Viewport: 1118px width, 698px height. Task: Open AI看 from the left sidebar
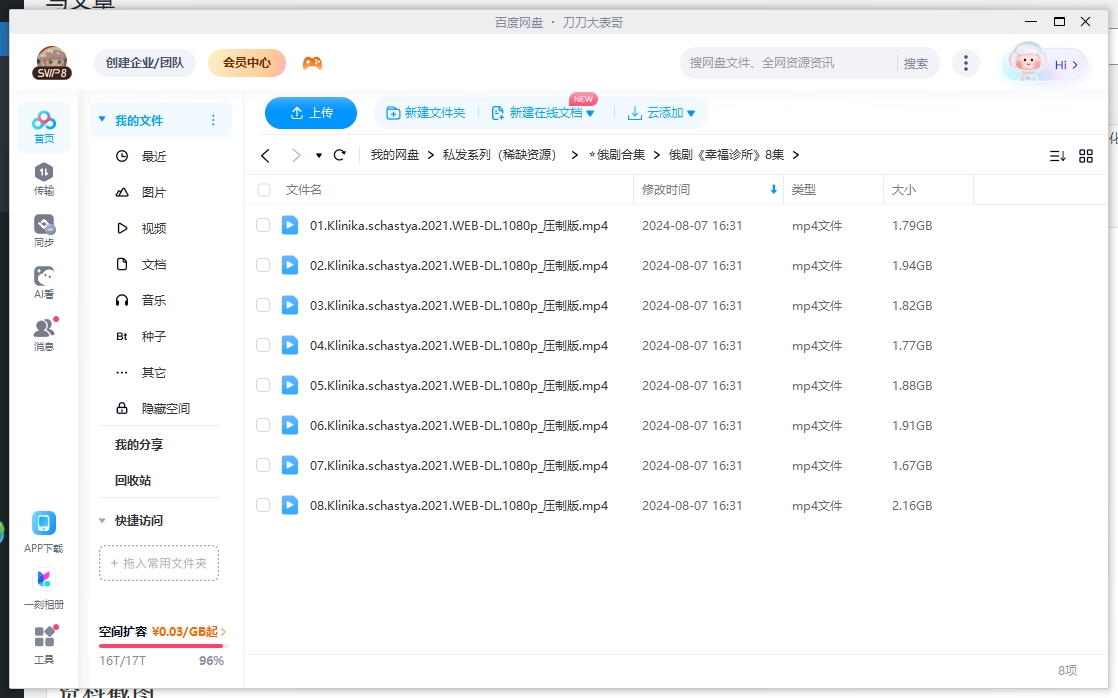point(42,282)
